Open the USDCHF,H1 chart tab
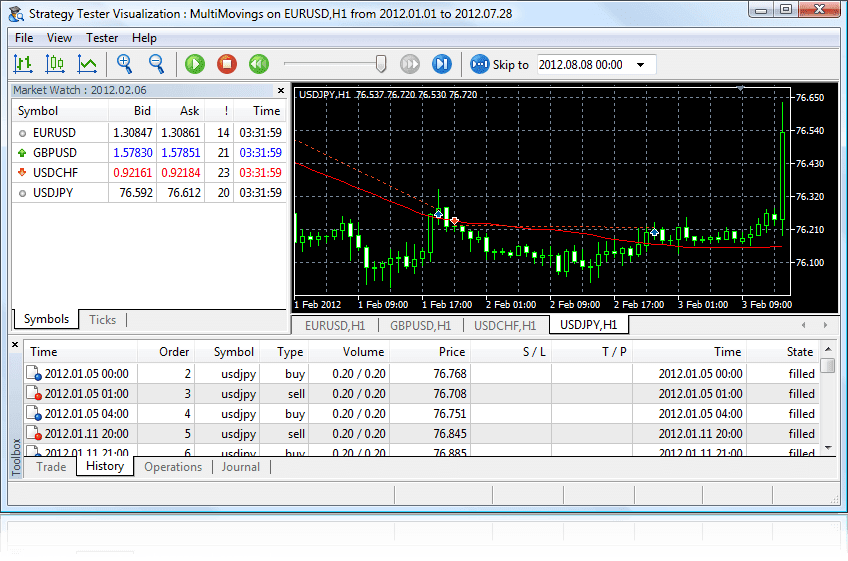Image resolution: width=848 pixels, height=561 pixels. tap(505, 325)
